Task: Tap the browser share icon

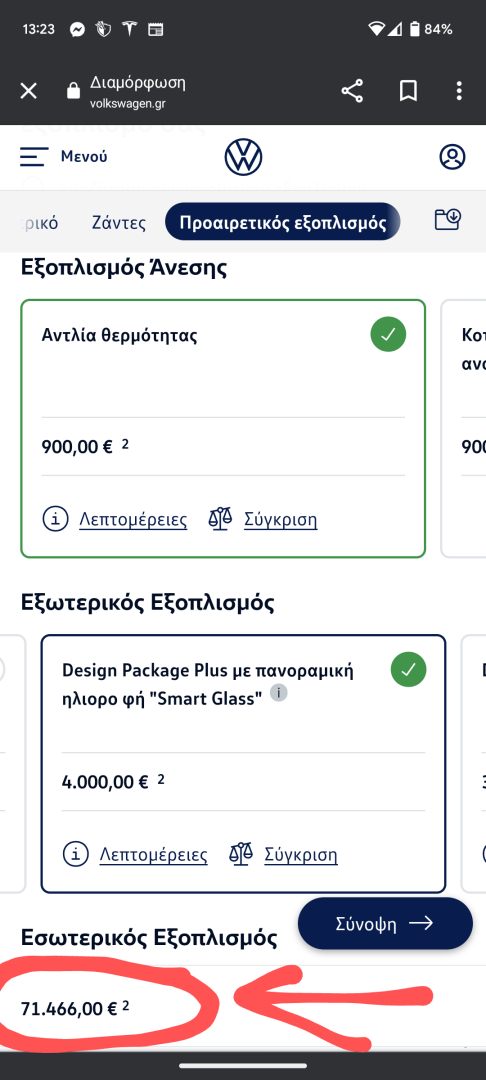Action: 352,91
